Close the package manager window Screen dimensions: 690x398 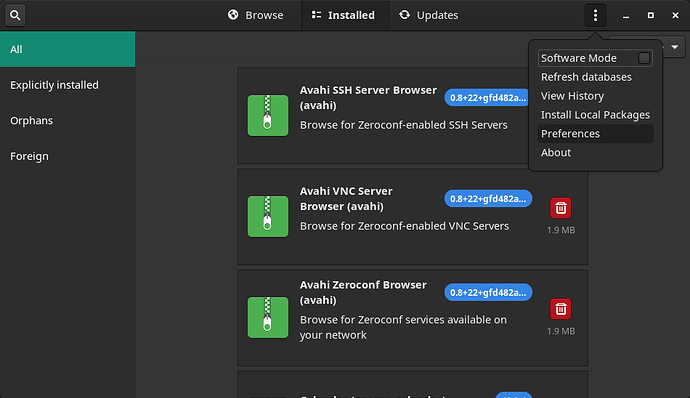click(675, 15)
